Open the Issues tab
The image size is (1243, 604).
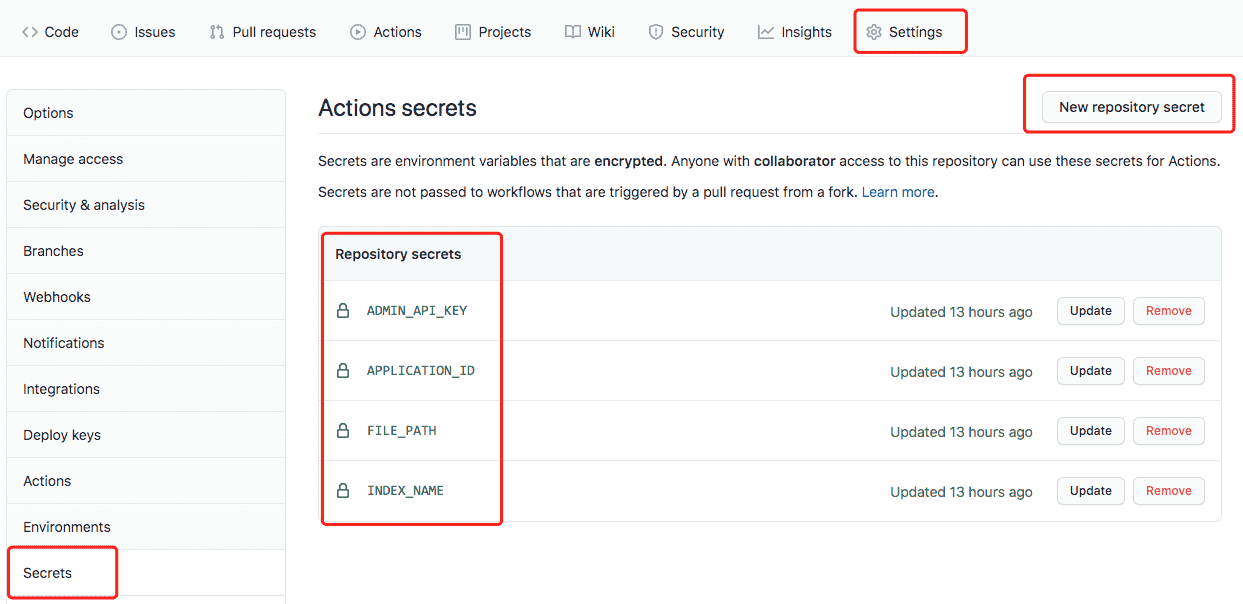[x=143, y=32]
